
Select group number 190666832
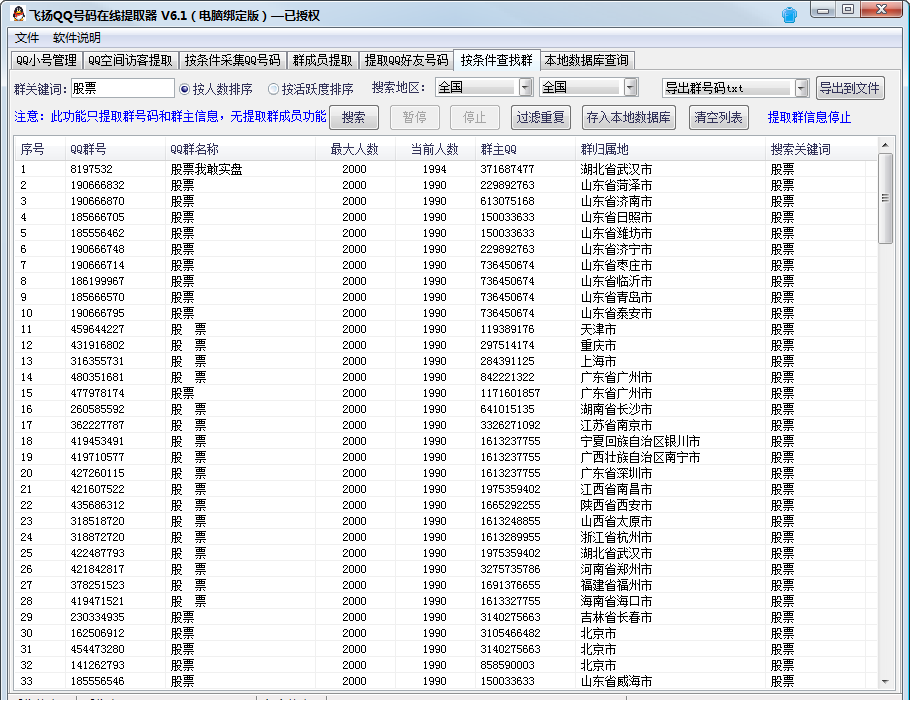98,185
